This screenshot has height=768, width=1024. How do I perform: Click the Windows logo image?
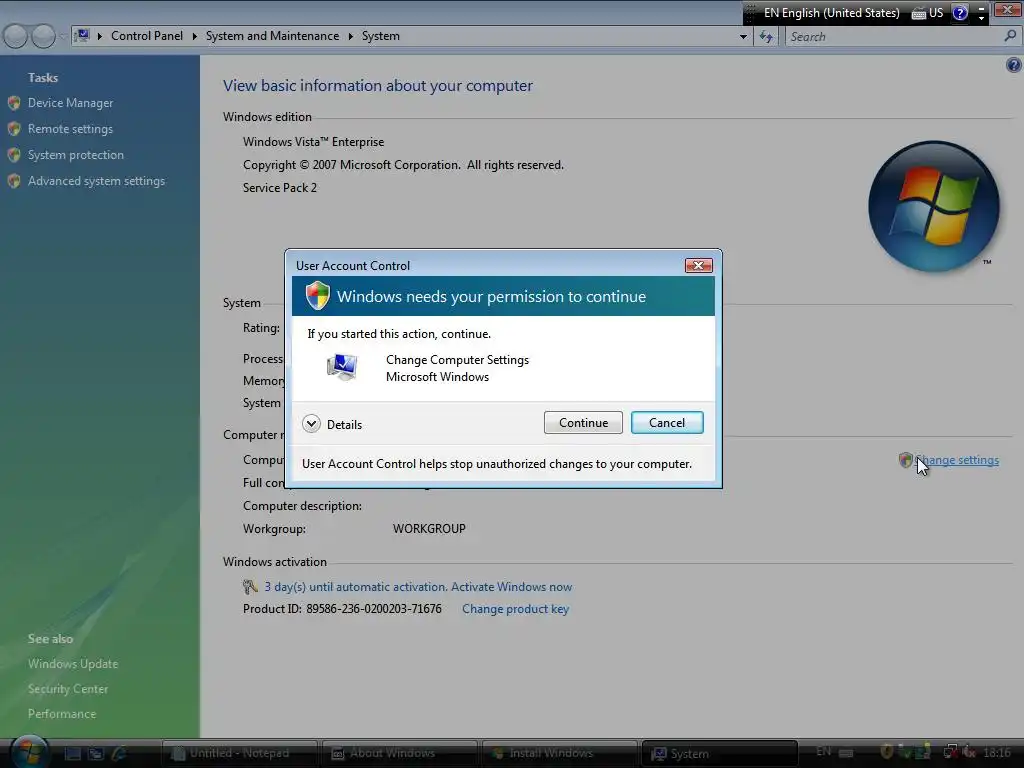tap(934, 206)
